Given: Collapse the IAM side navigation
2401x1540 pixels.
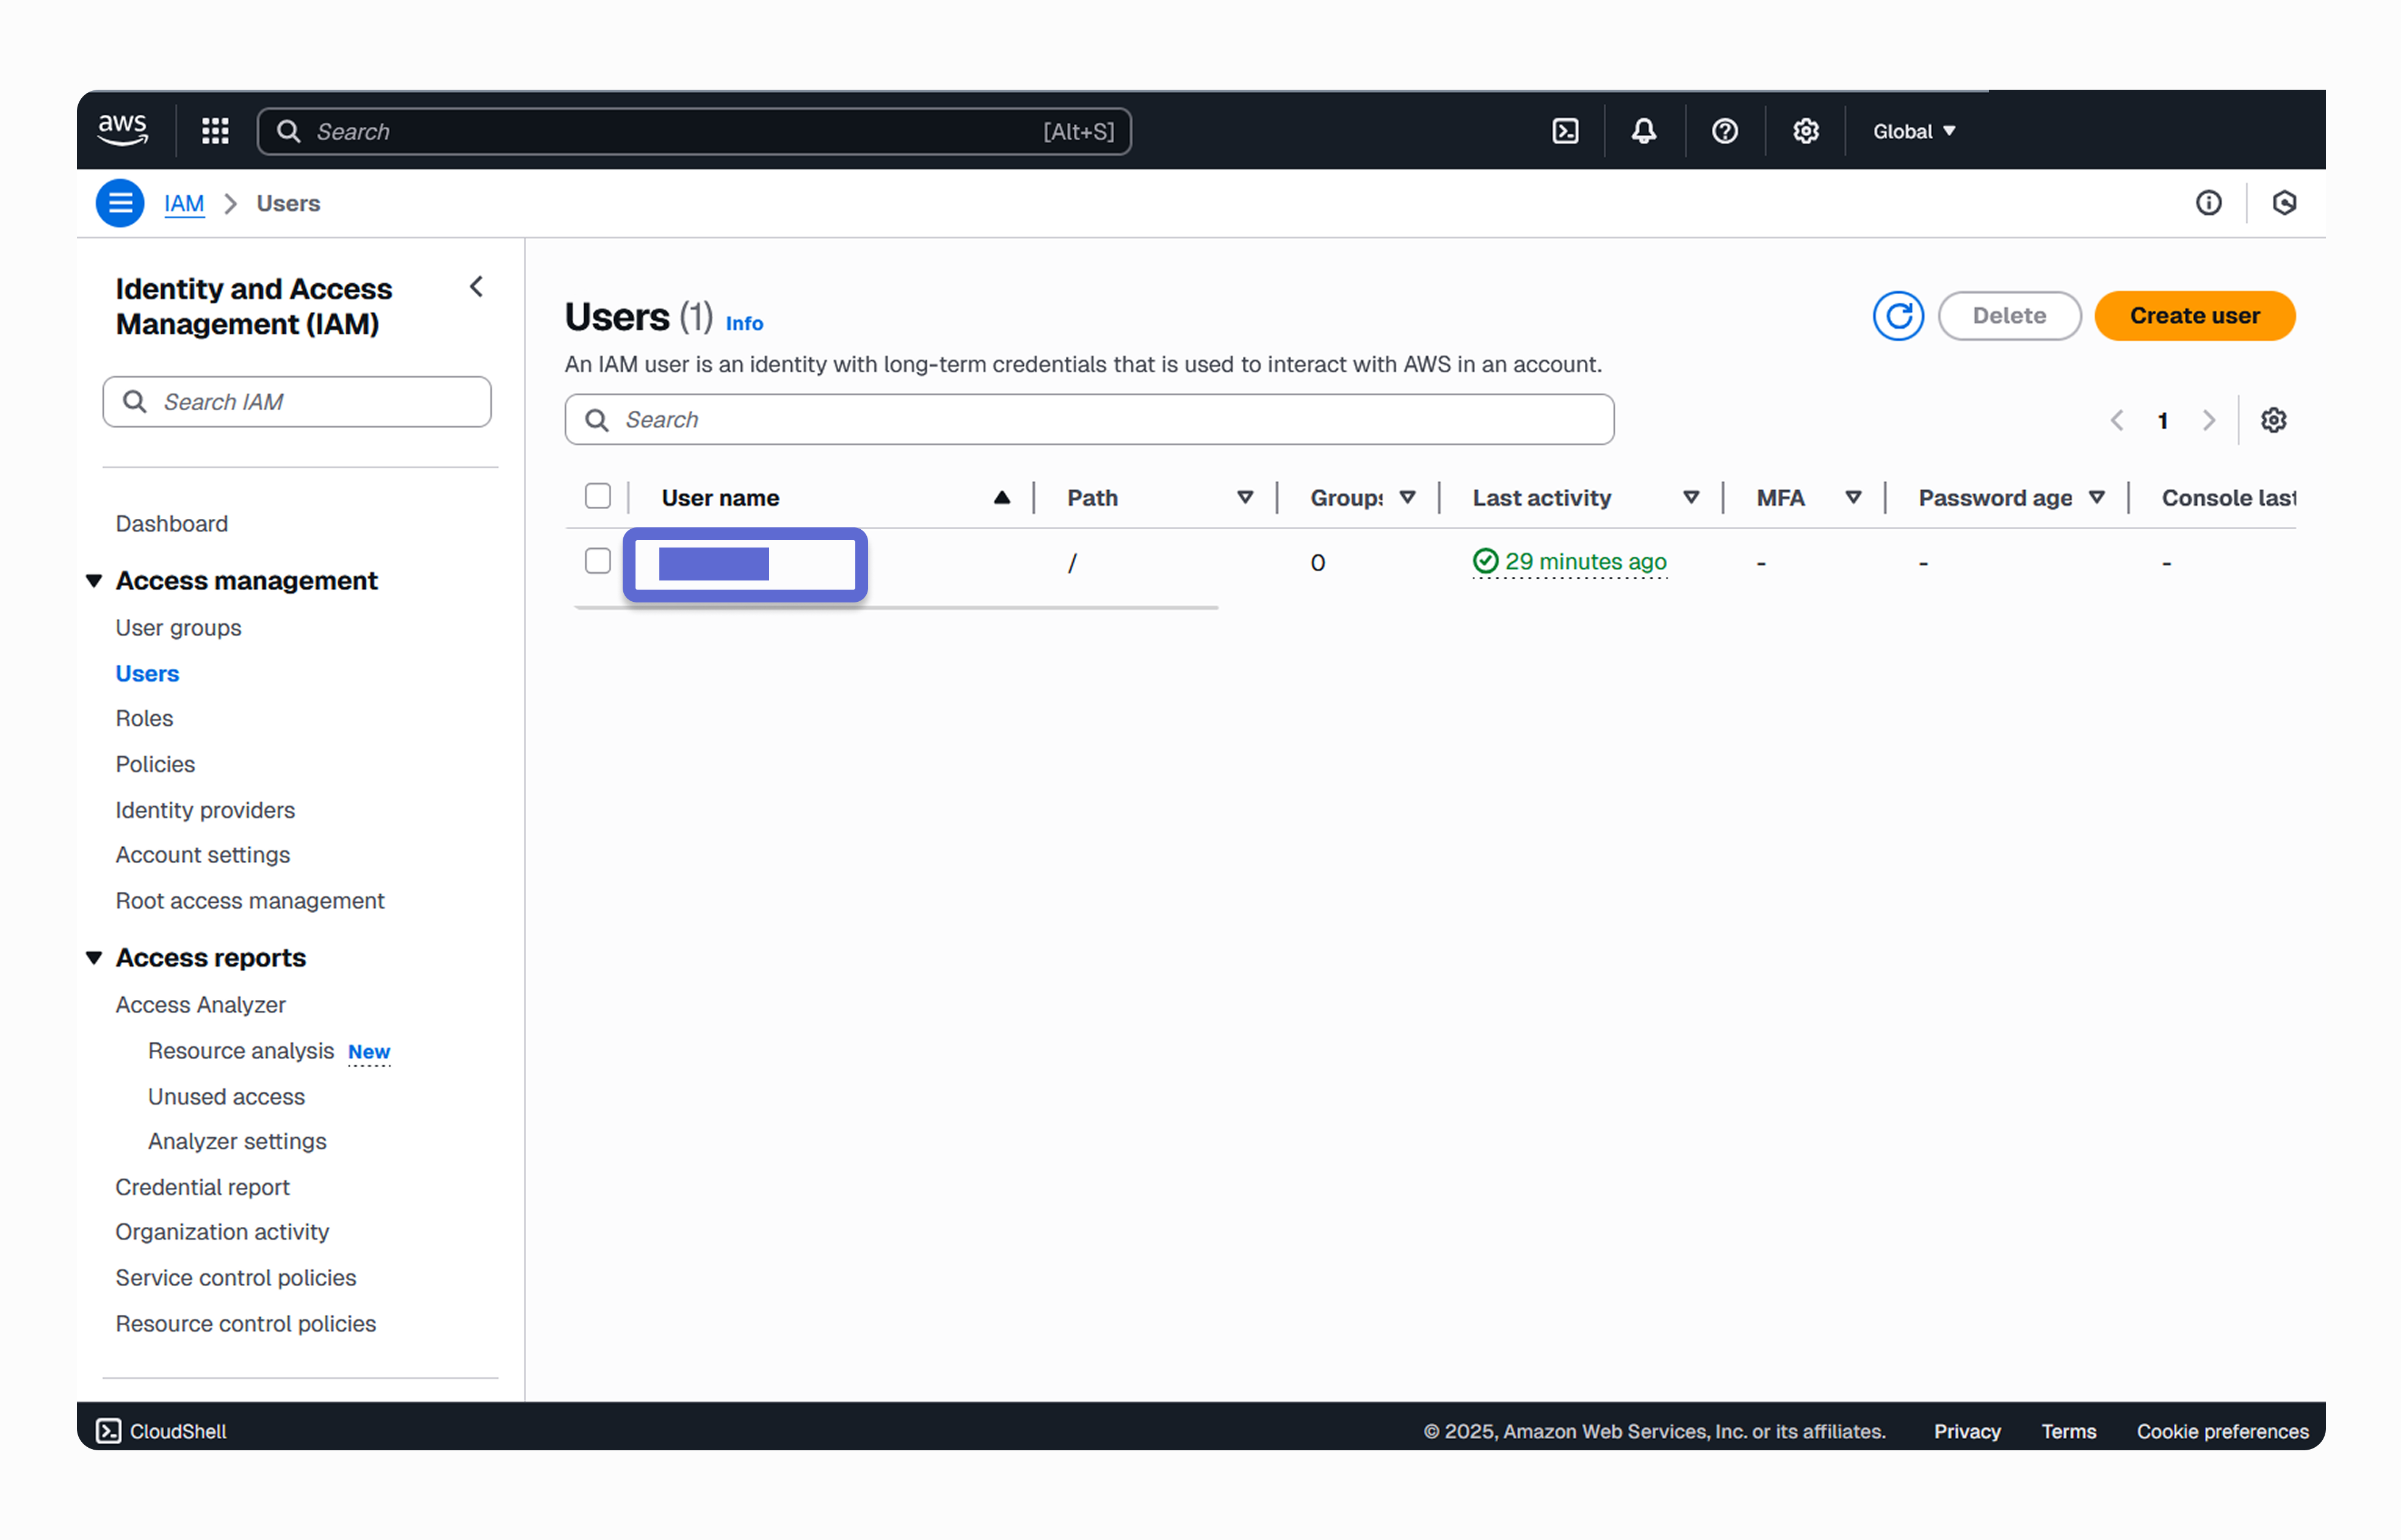Looking at the screenshot, I should click(x=477, y=287).
